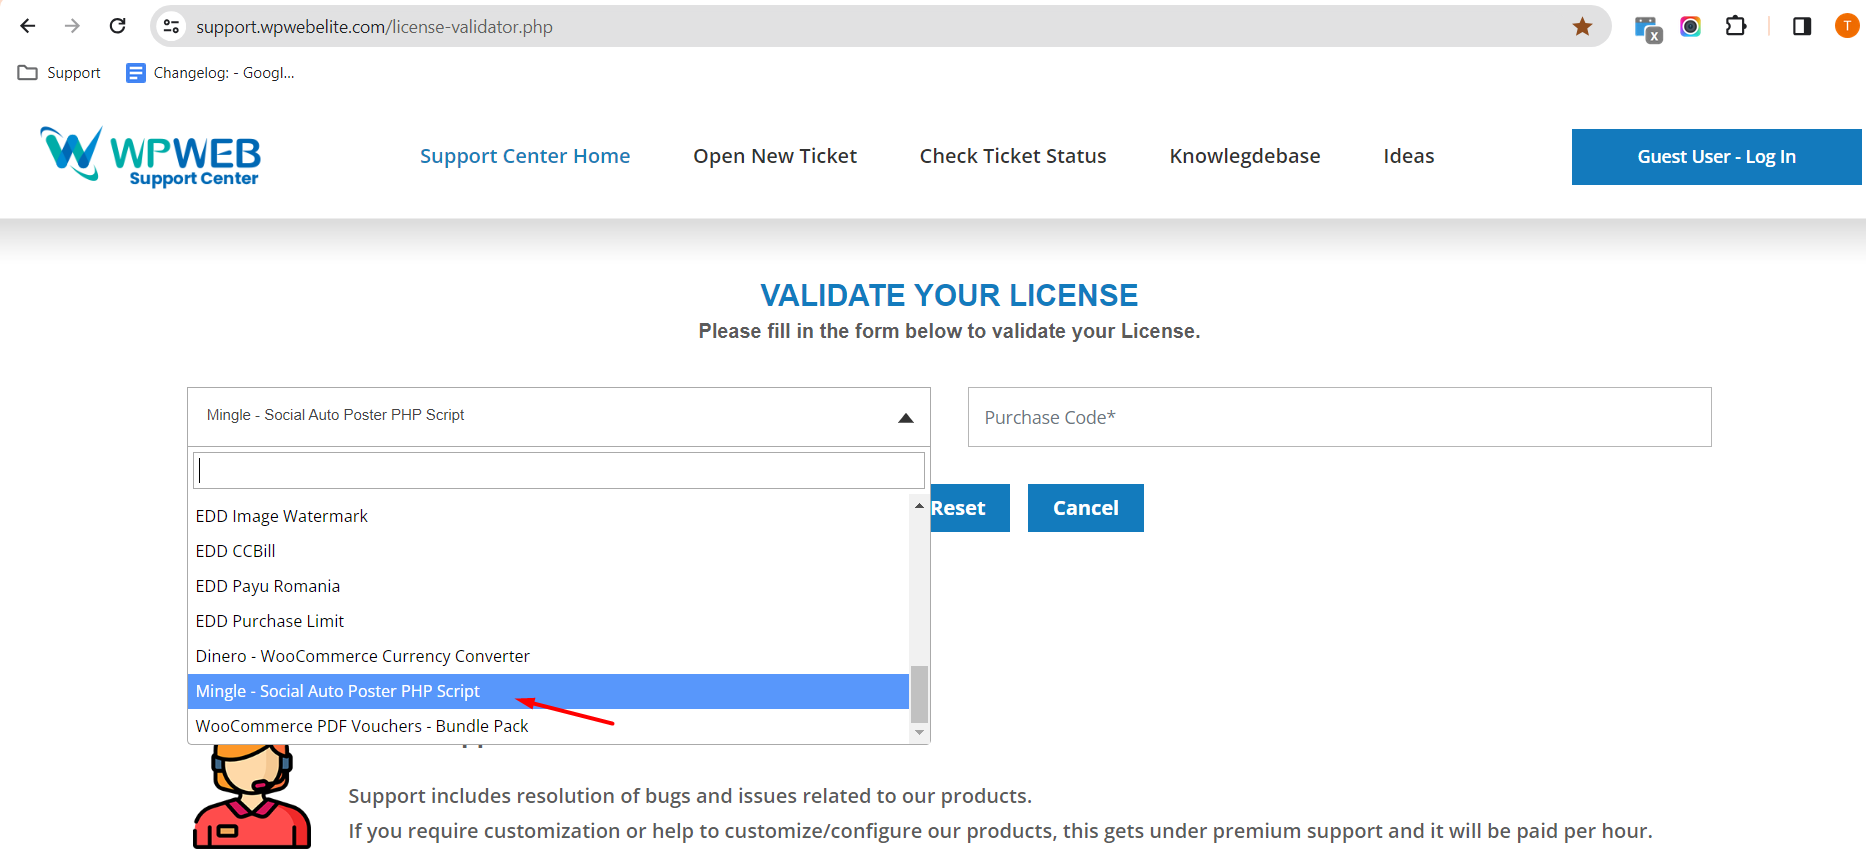Click the Guest User - Log In button
This screenshot has width=1866, height=862.
(1716, 157)
